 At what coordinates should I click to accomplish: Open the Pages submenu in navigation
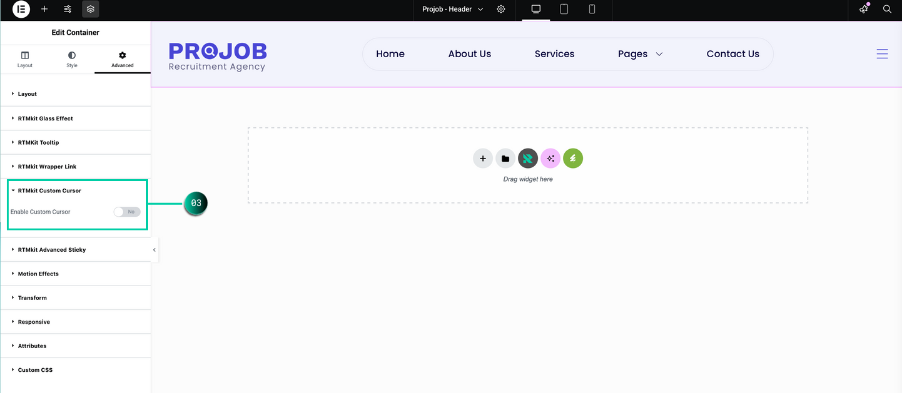point(640,54)
